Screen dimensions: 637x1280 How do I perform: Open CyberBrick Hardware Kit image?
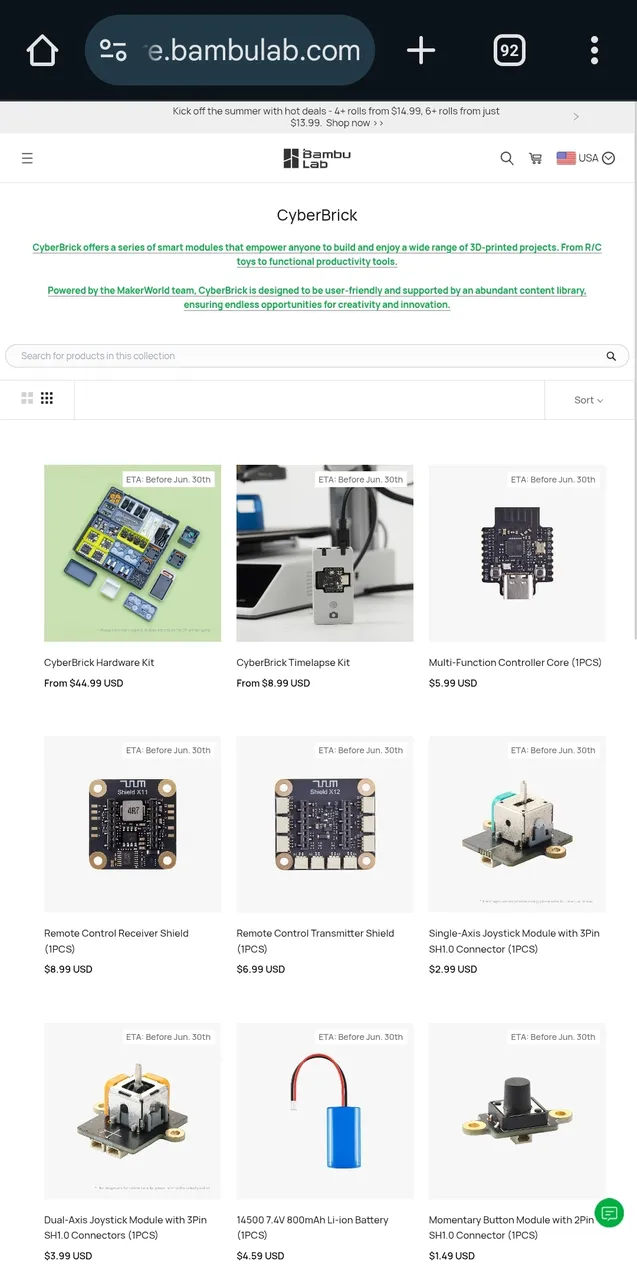pos(132,553)
